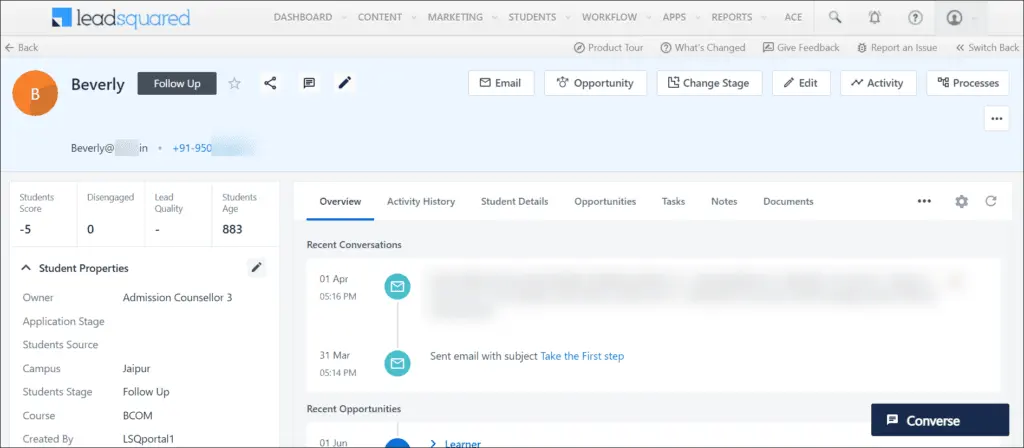The image size is (1024, 448).
Task: Go Back using the back arrow link
Action: (x=22, y=48)
